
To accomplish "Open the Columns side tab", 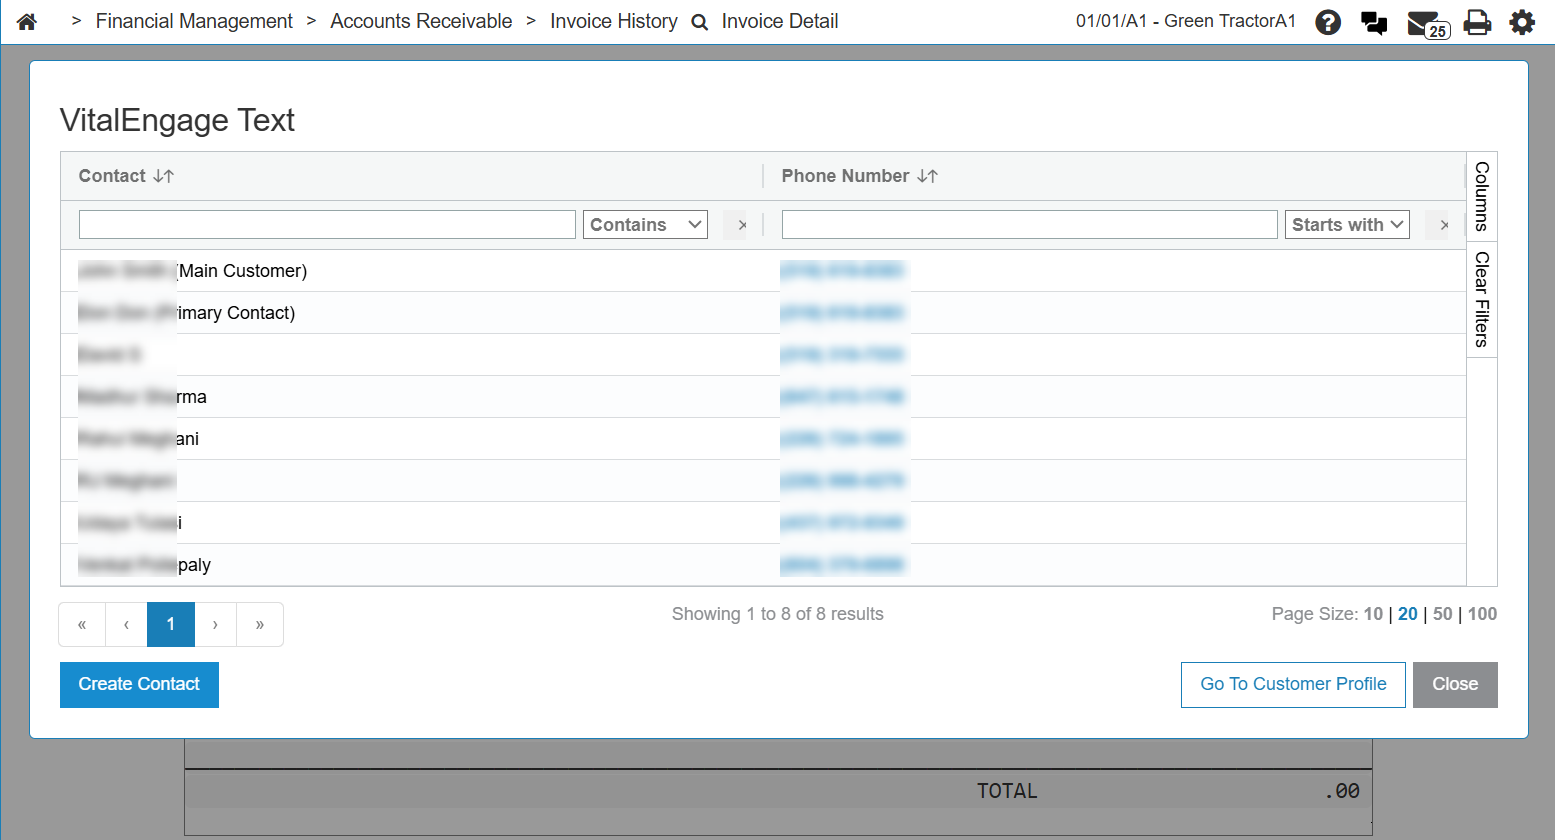I will tap(1482, 196).
